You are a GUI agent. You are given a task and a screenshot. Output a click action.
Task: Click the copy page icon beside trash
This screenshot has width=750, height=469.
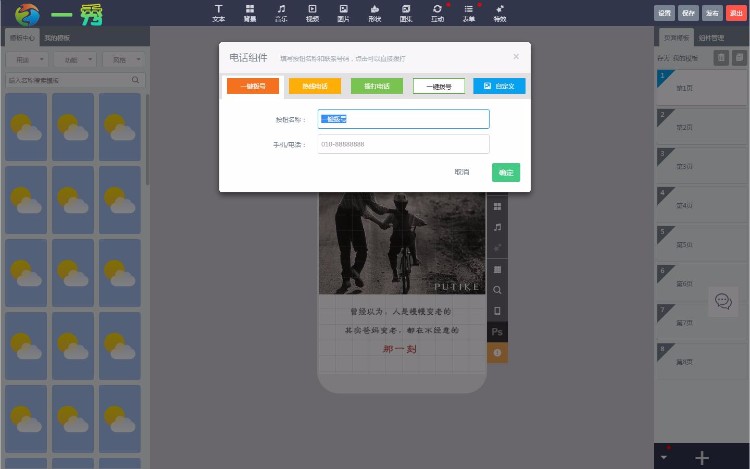[x=739, y=58]
